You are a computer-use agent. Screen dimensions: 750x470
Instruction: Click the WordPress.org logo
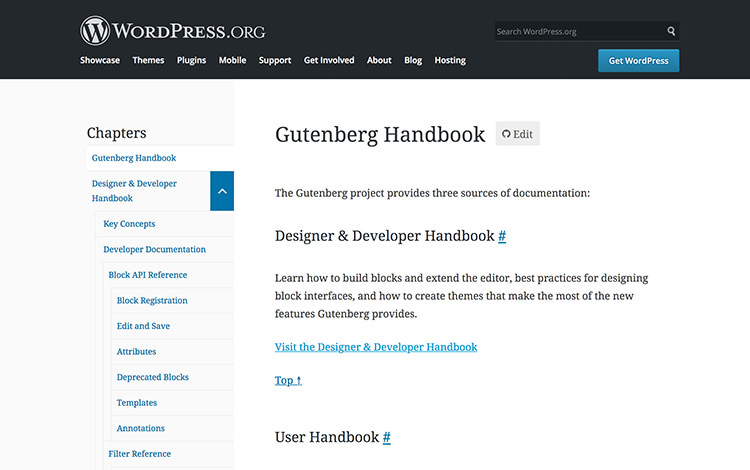click(x=173, y=30)
